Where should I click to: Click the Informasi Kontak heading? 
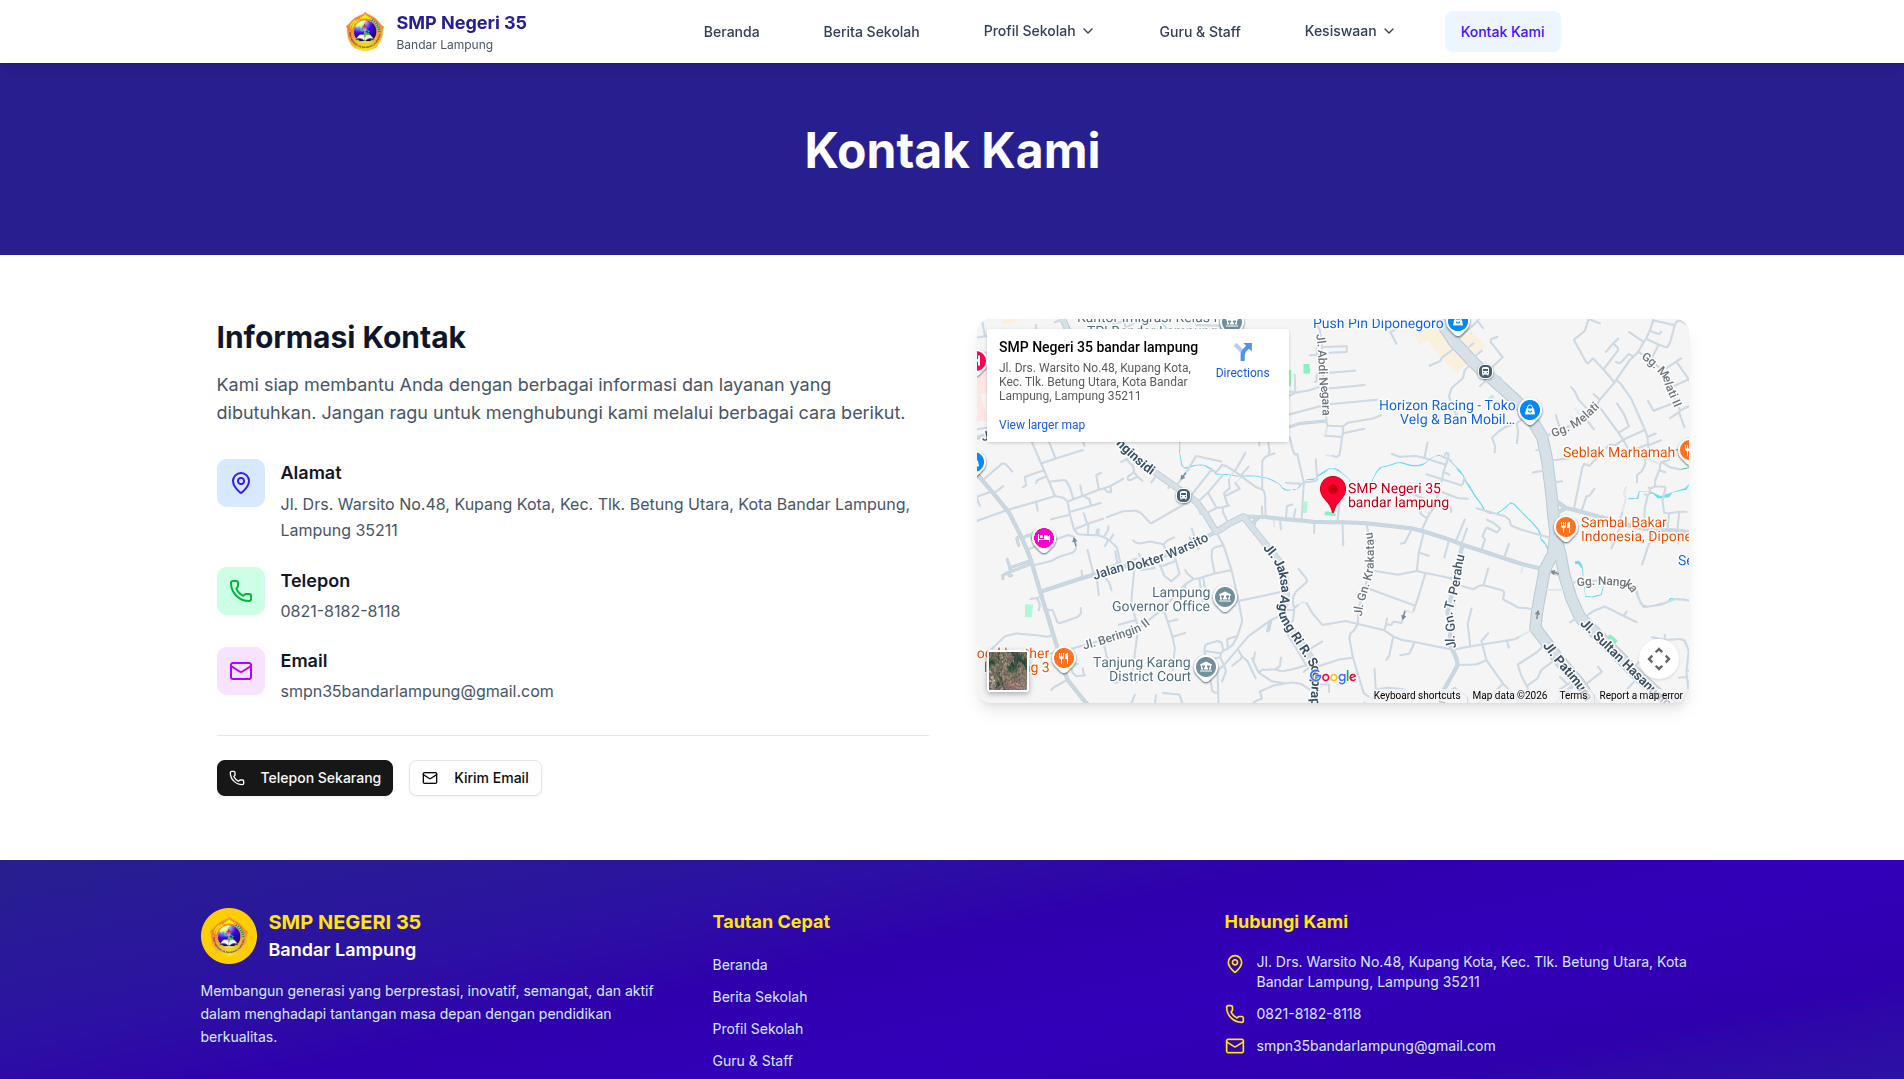341,337
